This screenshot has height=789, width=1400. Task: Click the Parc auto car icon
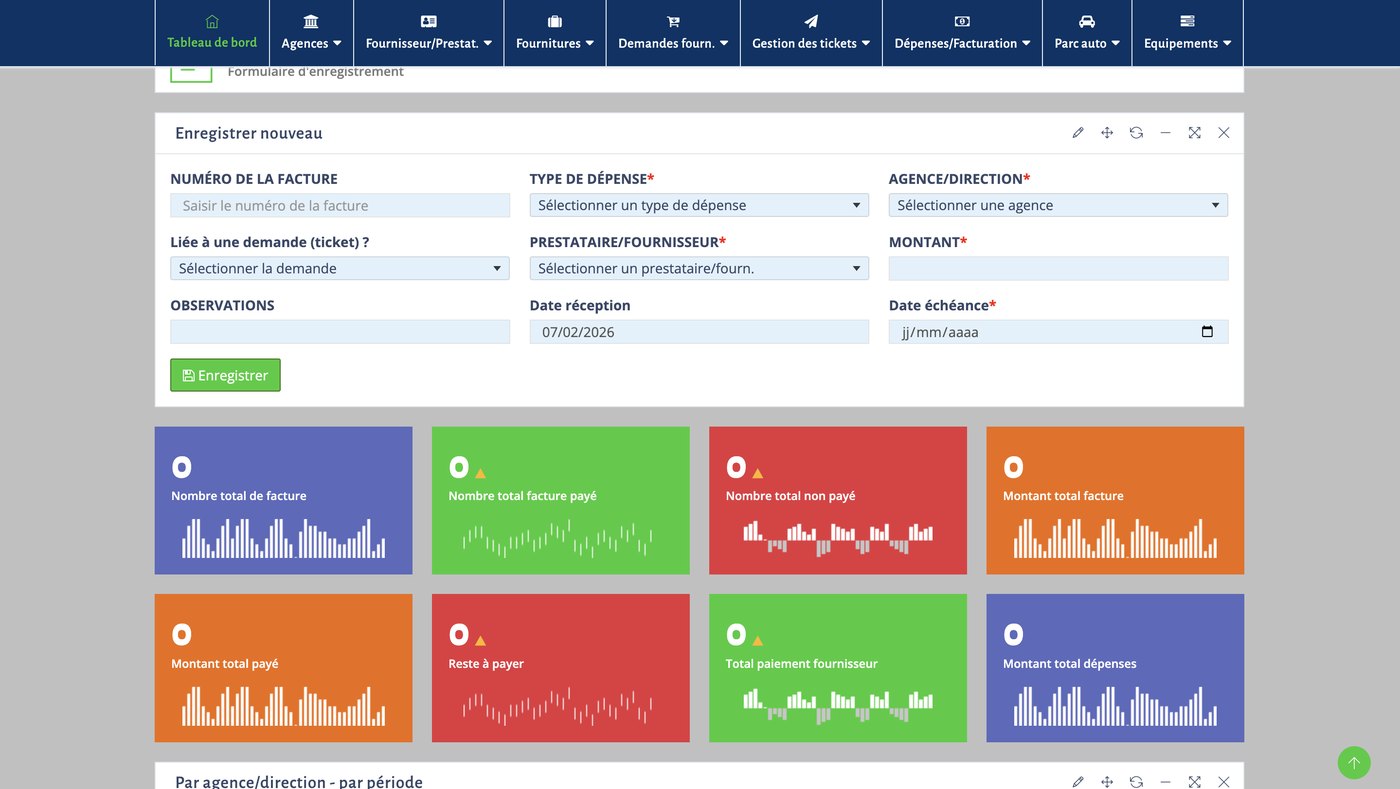point(1087,21)
